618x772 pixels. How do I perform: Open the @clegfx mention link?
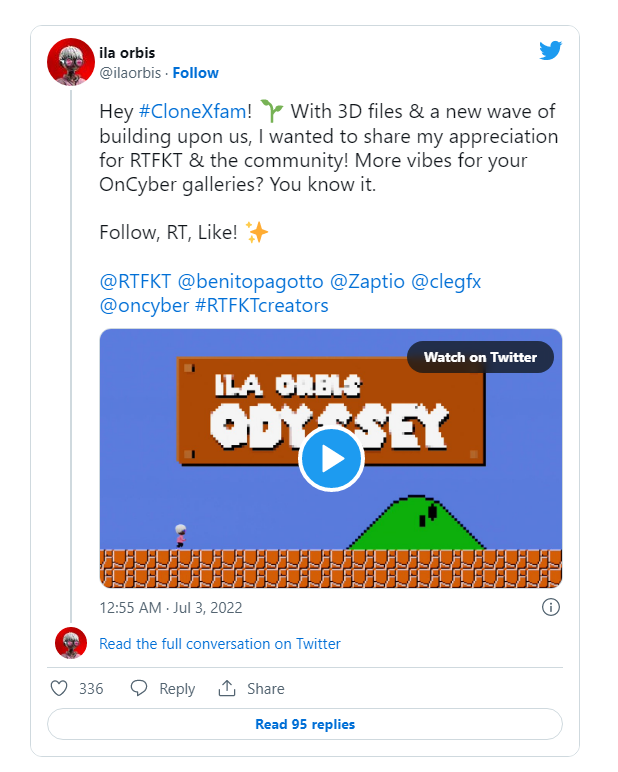[x=446, y=282]
